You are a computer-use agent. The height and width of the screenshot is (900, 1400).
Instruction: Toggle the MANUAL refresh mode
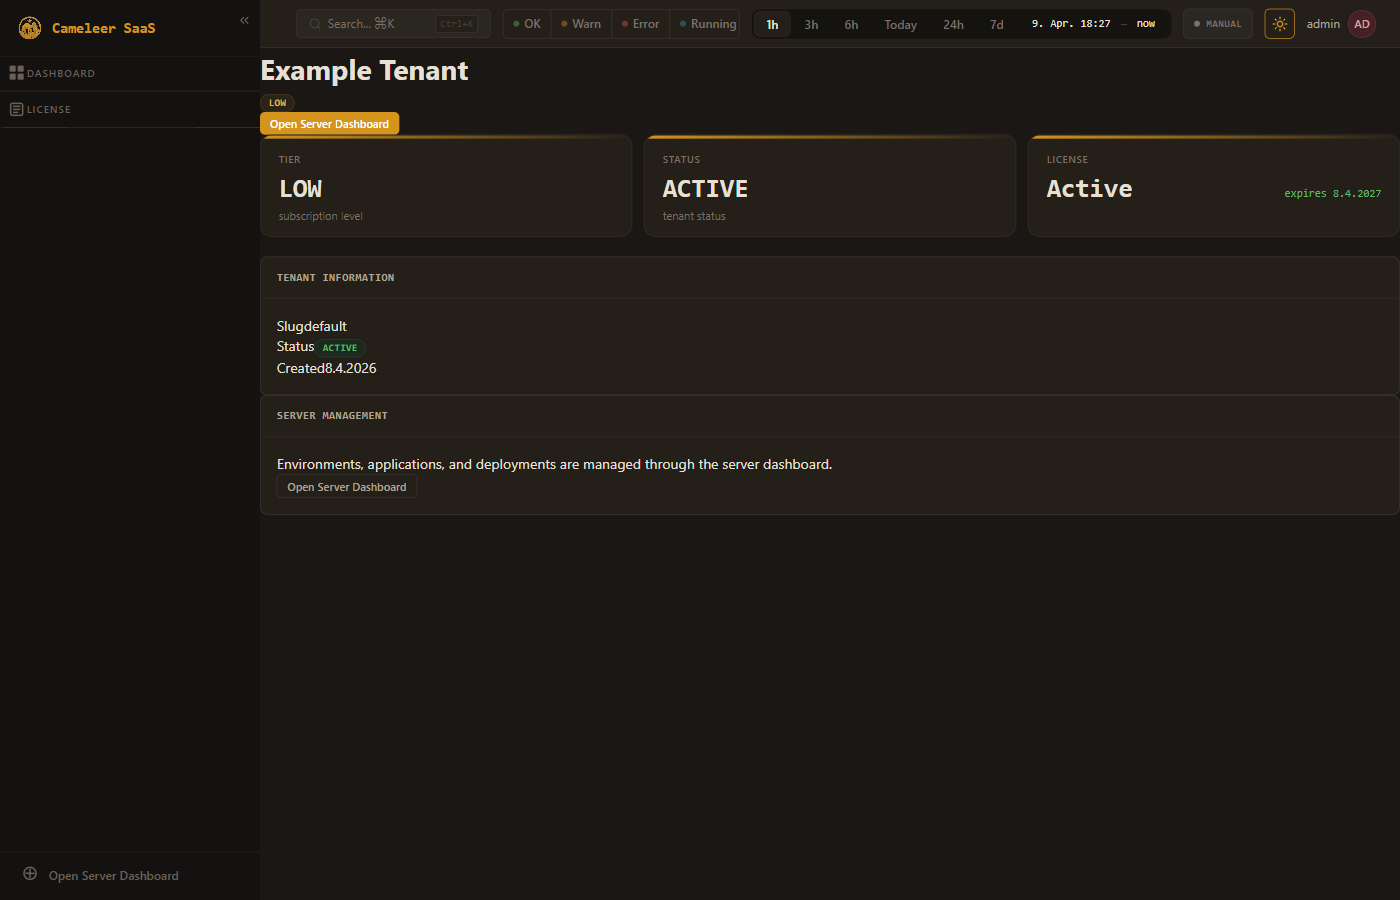click(1217, 24)
